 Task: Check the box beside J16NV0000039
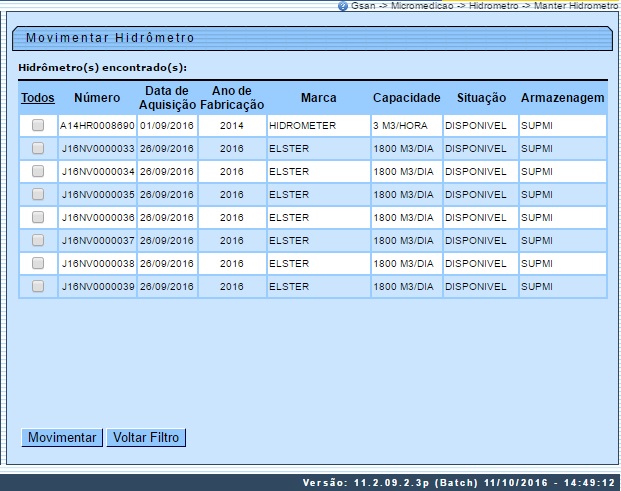pyautogui.click(x=38, y=286)
